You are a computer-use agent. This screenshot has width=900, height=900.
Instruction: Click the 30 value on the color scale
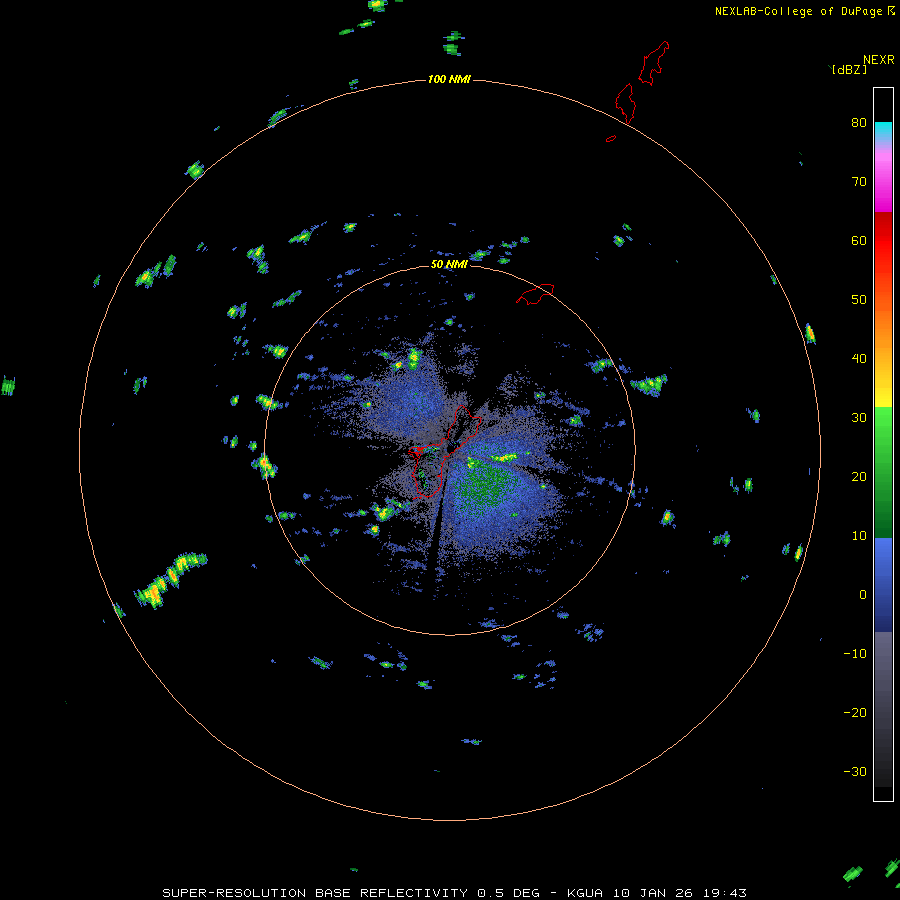(x=859, y=418)
